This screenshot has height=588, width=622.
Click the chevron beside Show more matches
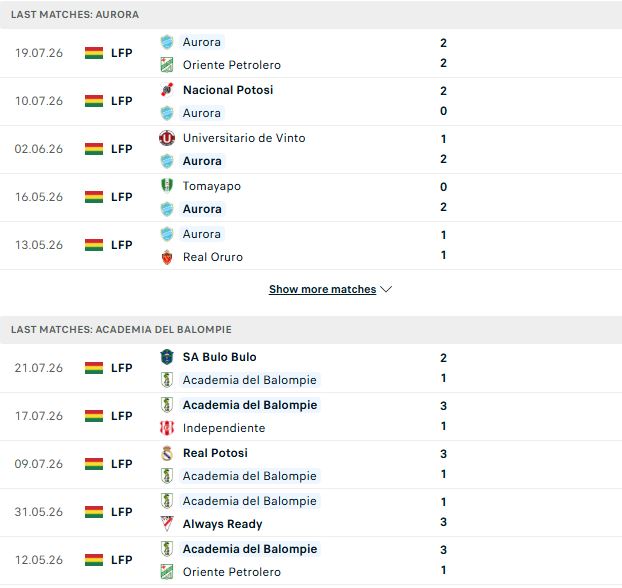coord(386,289)
